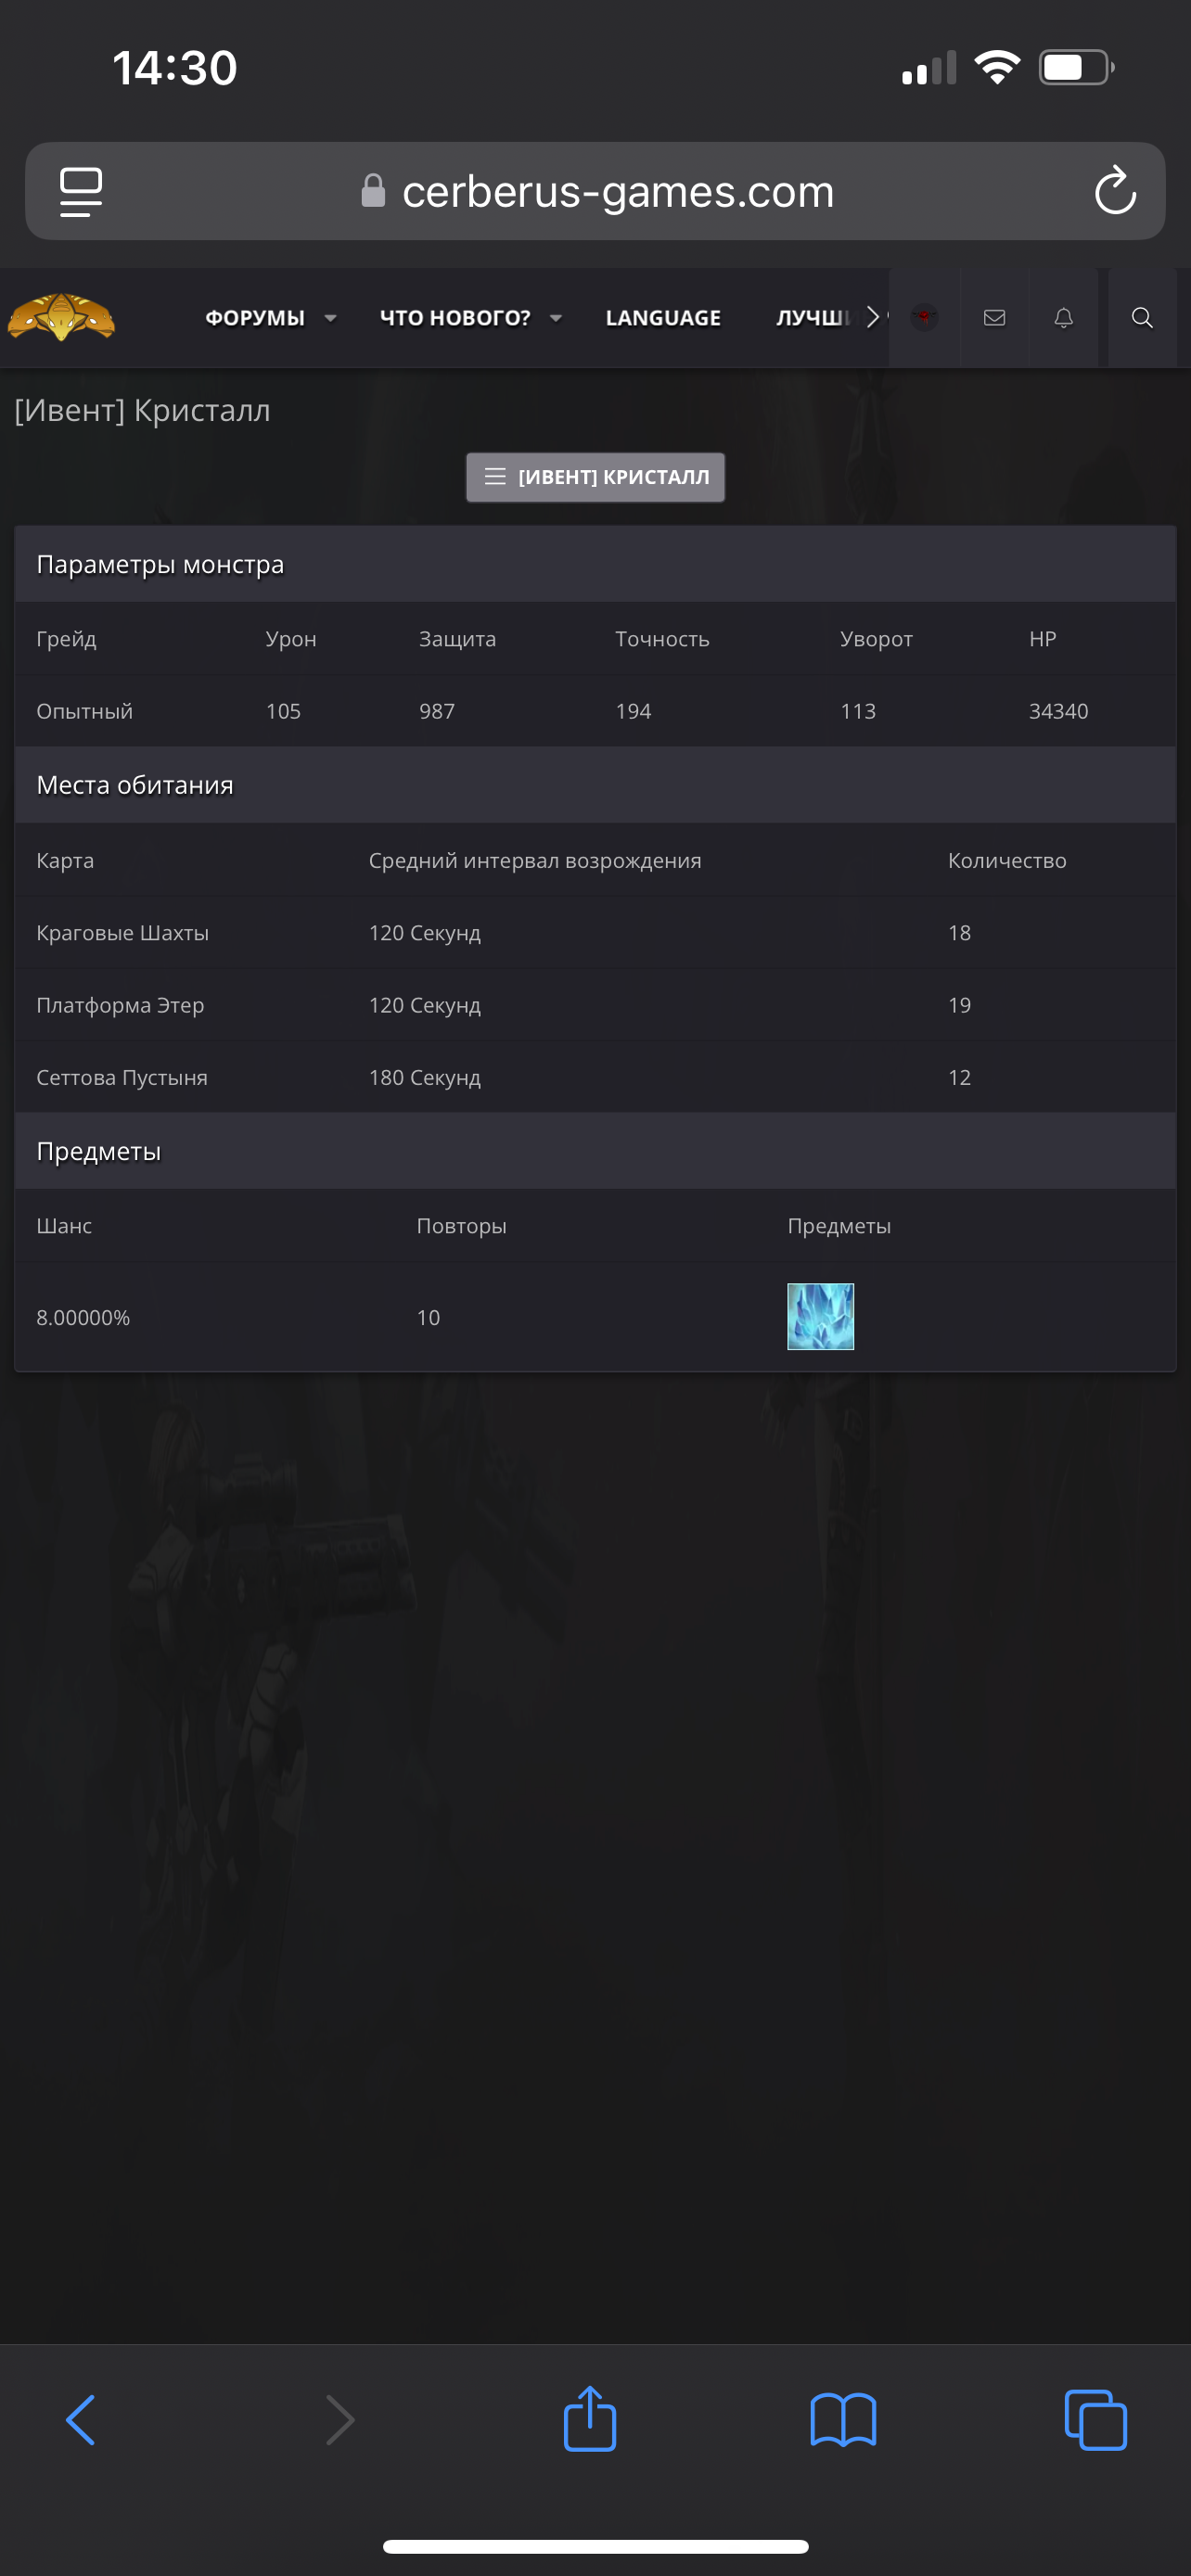Viewport: 1191px width, 2576px height.
Task: Open the Cerberus Games logo home link
Action: [61, 318]
